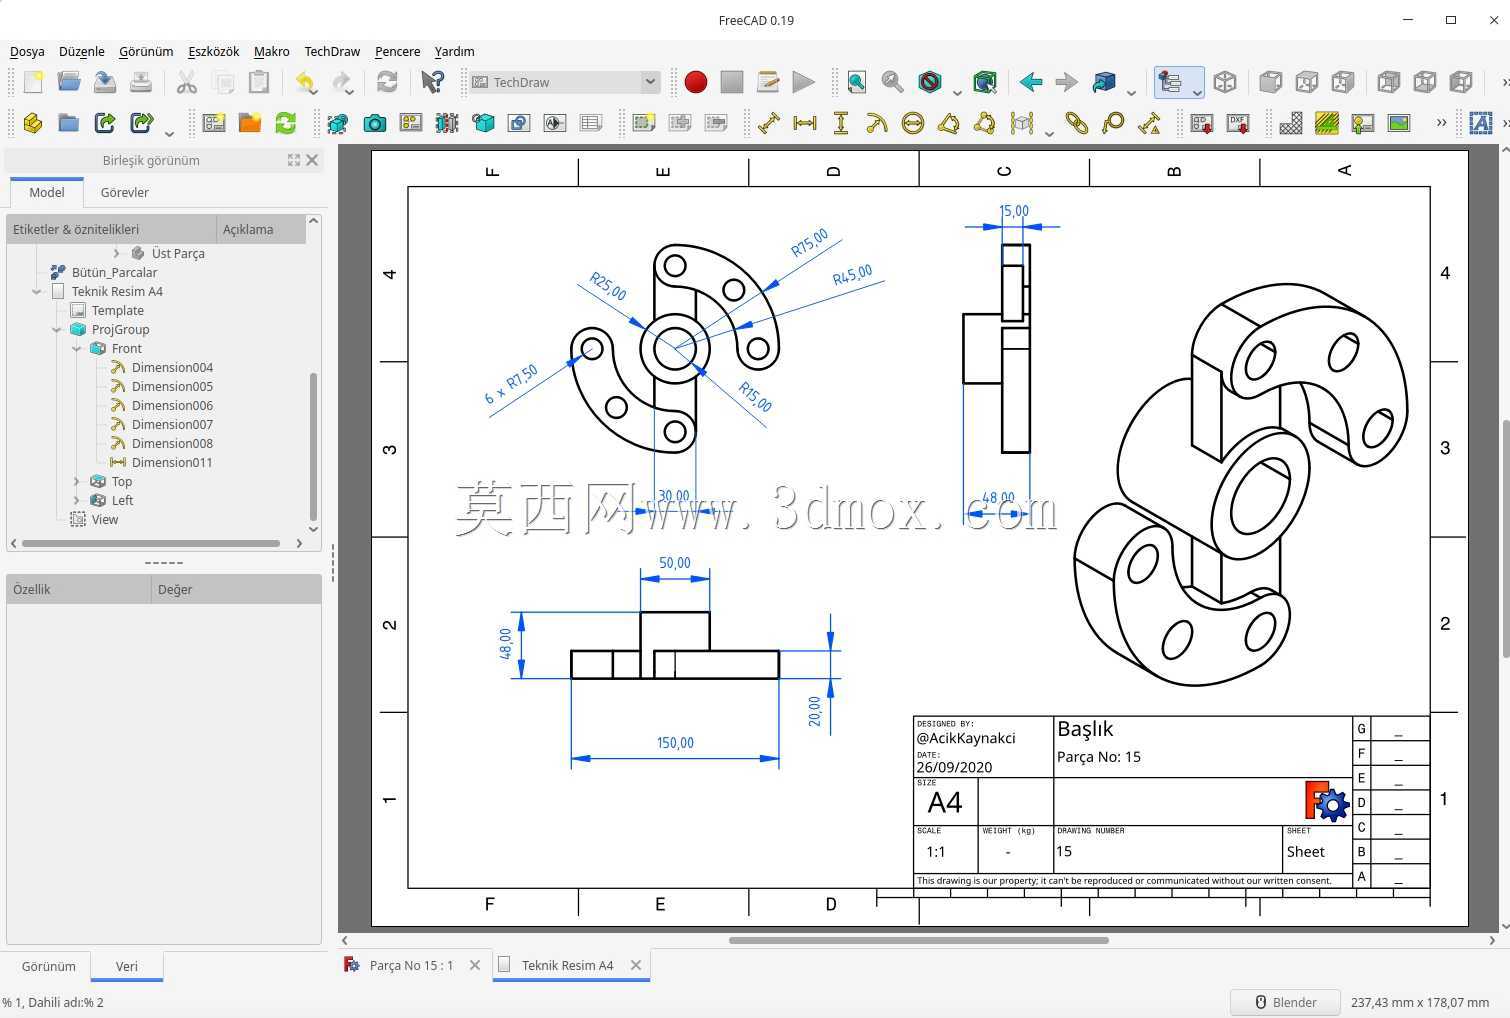This screenshot has height=1018, width=1510.
Task: Open the draw style dropdown arrow
Action: (x=956, y=92)
